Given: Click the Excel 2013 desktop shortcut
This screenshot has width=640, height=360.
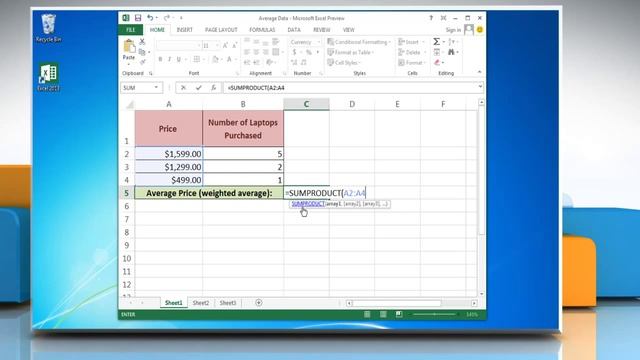Looking at the screenshot, I should tap(49, 77).
